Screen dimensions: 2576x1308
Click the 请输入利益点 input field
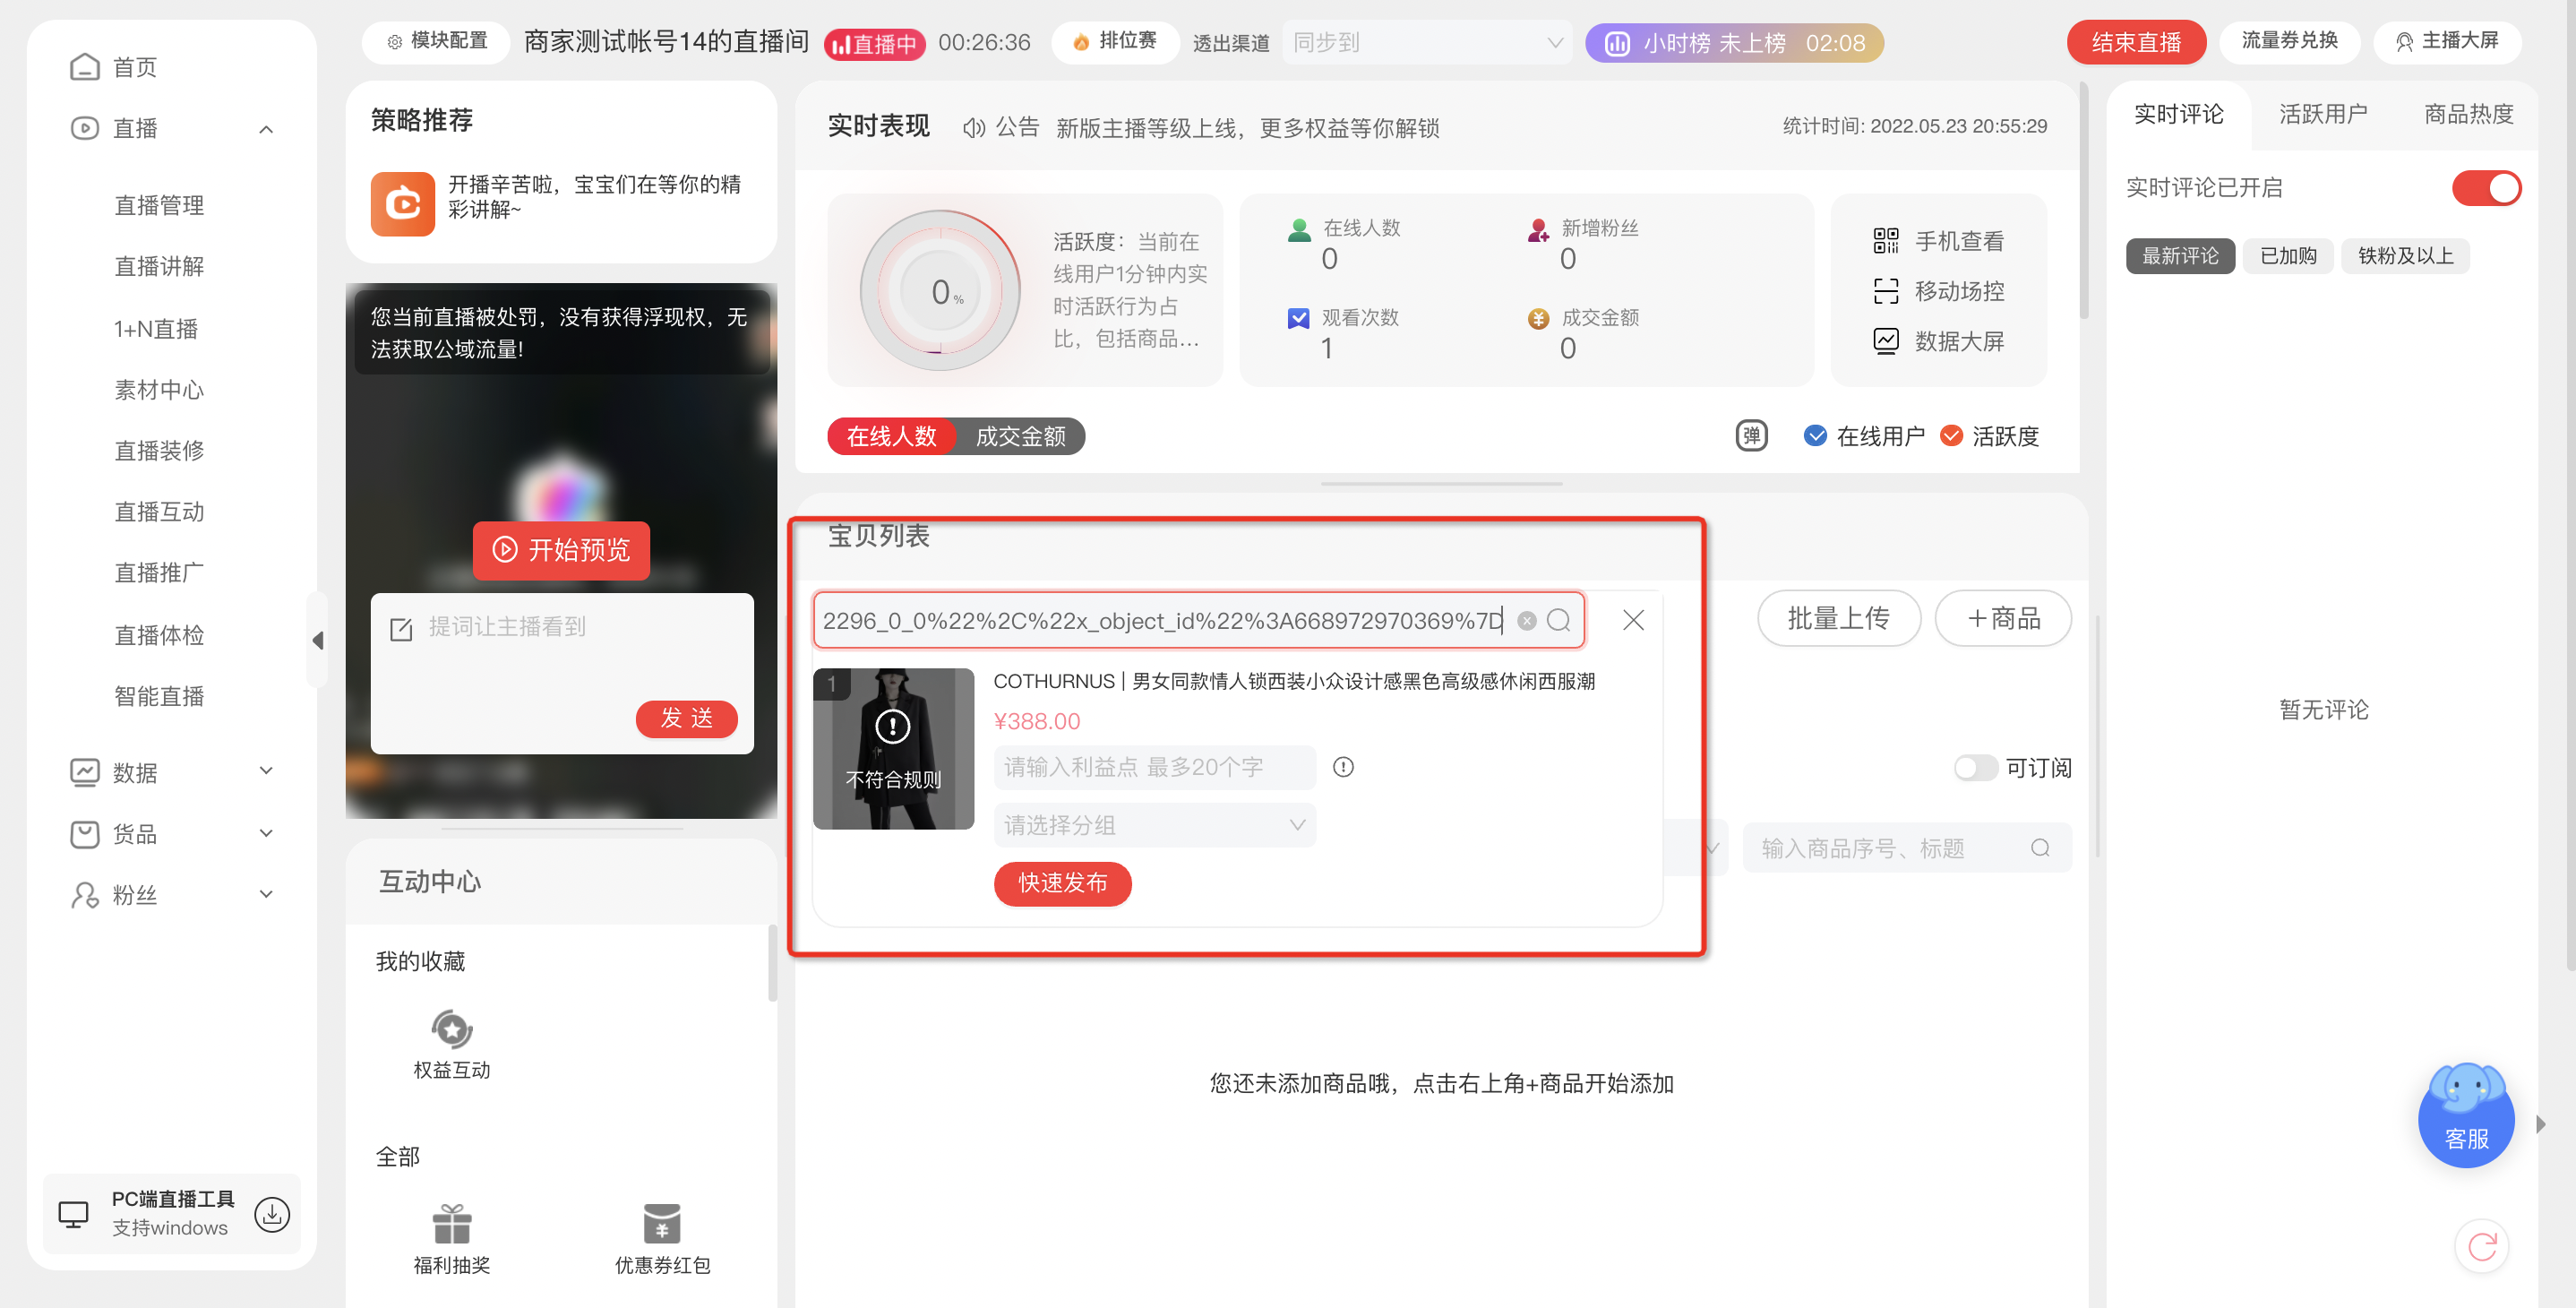(x=1155, y=767)
